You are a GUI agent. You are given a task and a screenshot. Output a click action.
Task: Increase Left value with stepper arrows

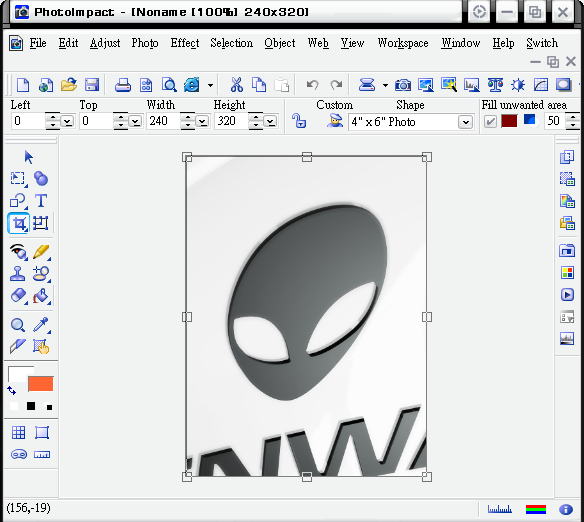point(53,117)
